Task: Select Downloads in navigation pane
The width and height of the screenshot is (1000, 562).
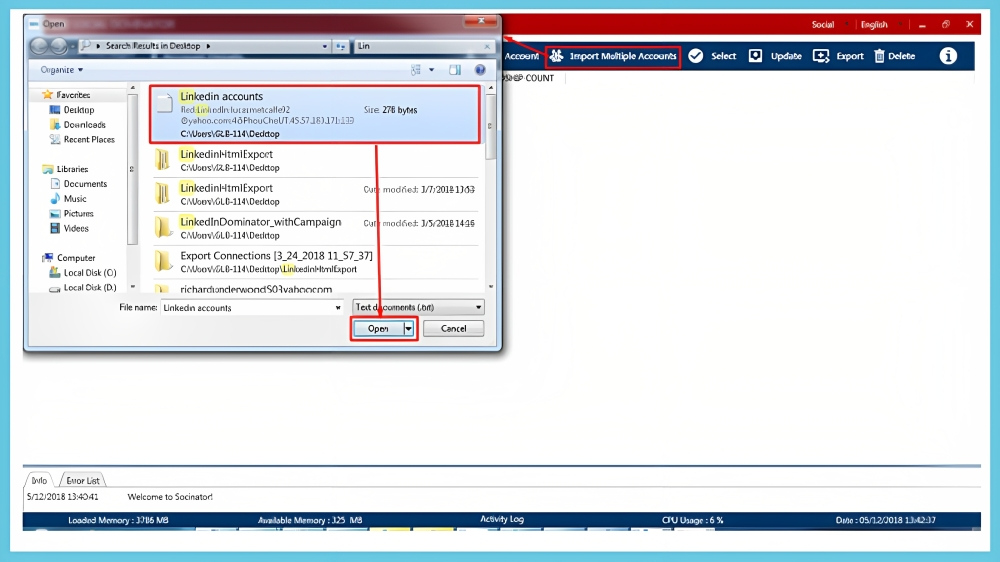Action: (x=78, y=124)
